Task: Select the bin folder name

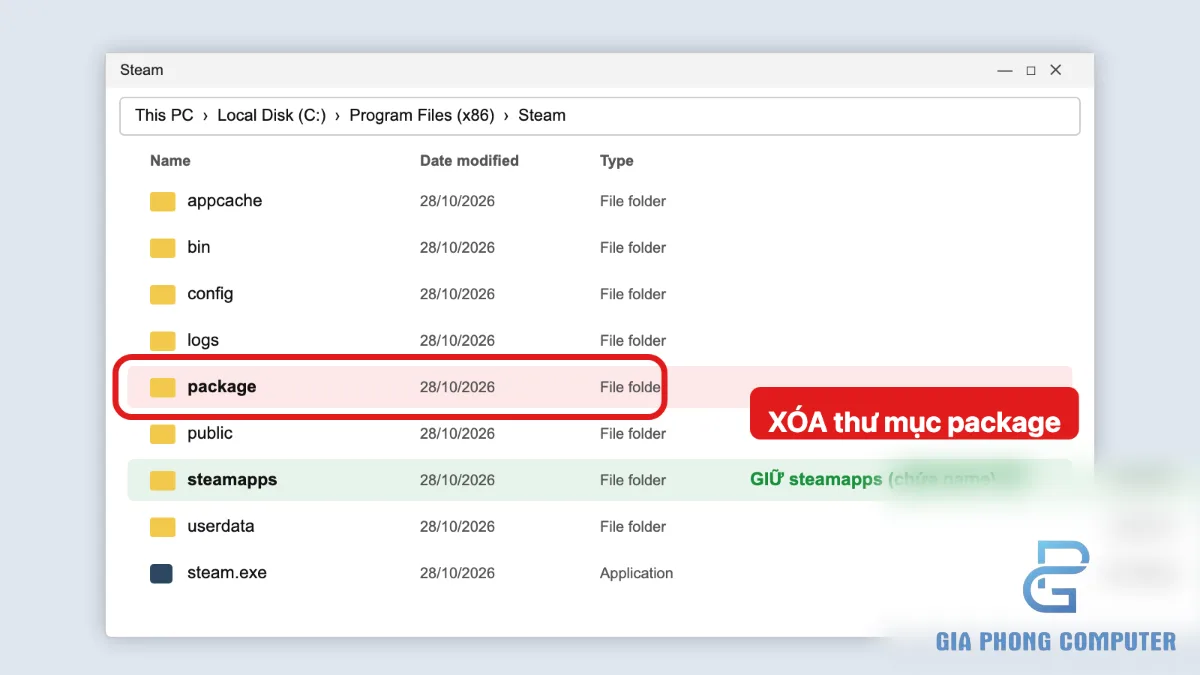Action: pos(199,247)
